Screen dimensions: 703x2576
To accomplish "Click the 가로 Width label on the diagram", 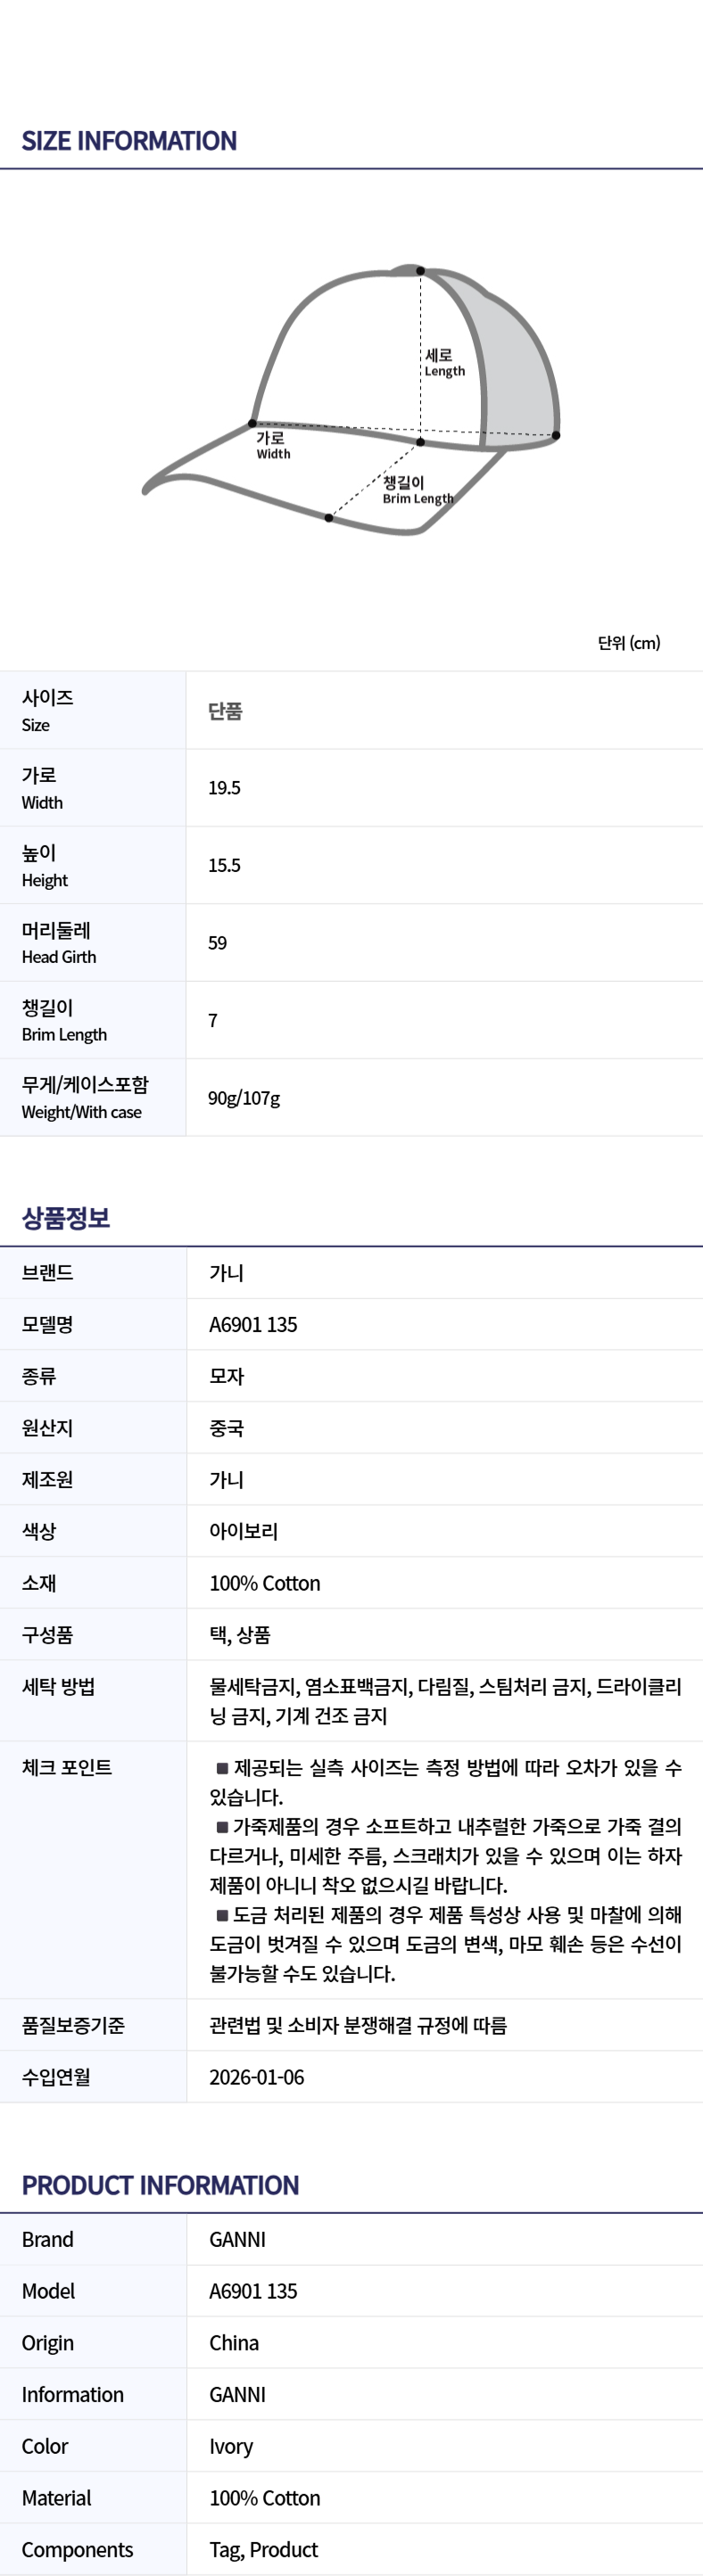I will click(272, 445).
